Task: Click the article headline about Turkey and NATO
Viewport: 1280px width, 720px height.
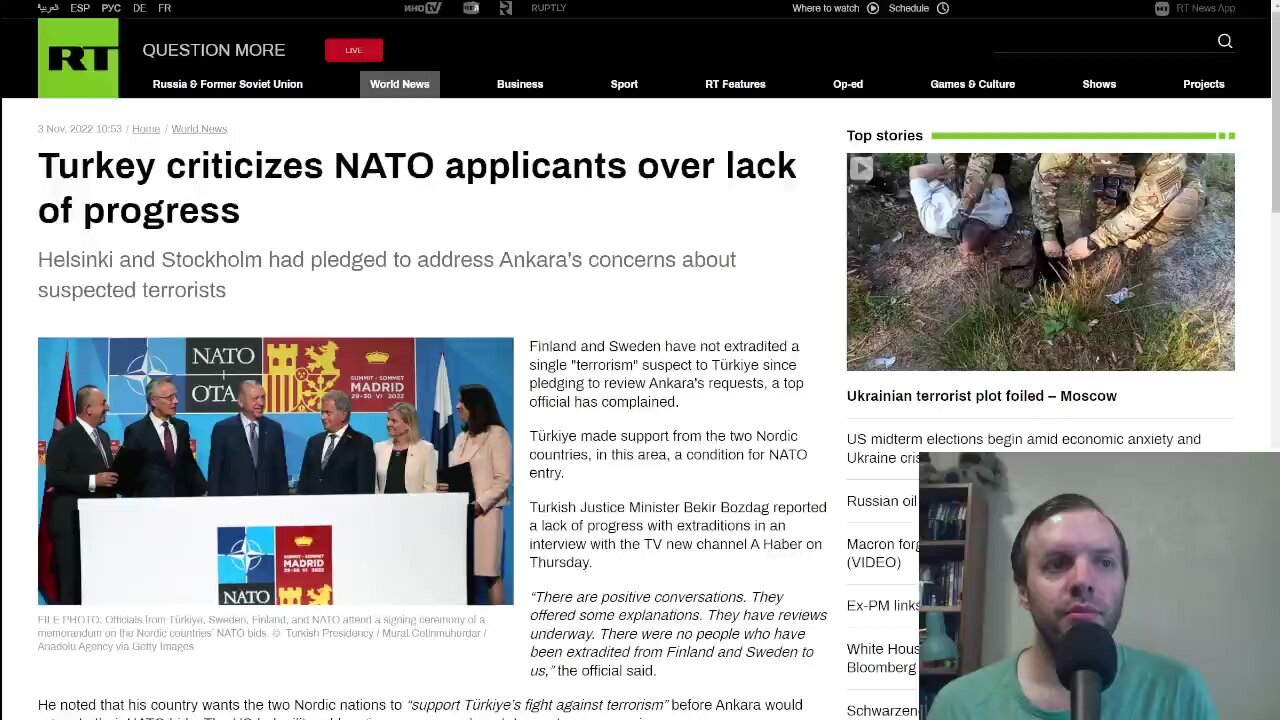Action: click(417, 188)
